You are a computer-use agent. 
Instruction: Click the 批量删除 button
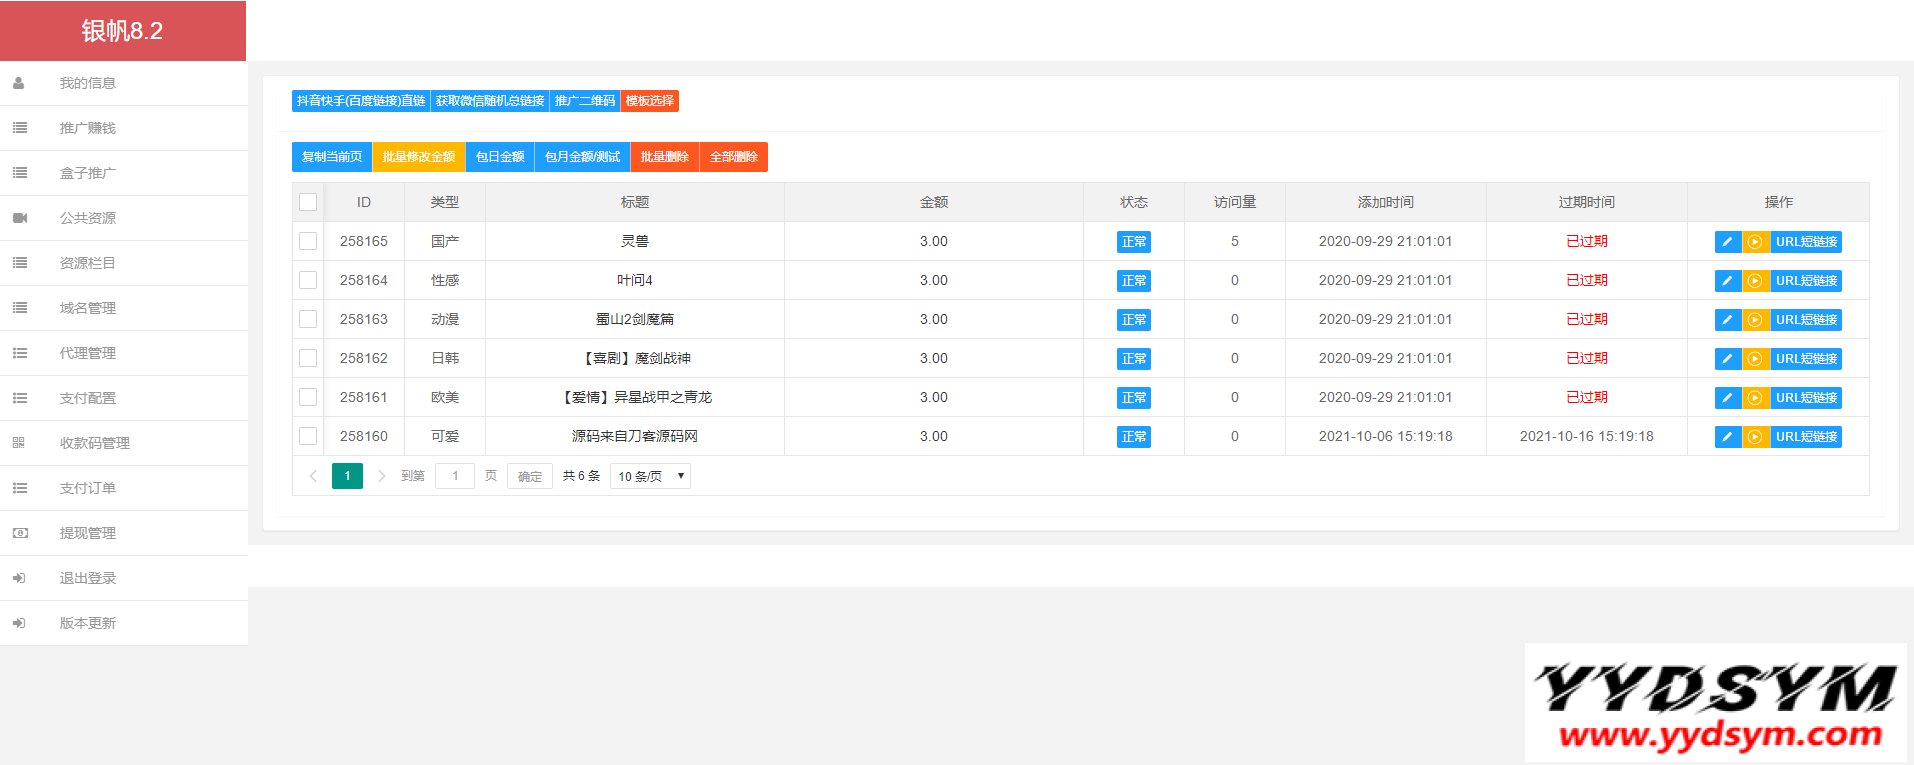(x=664, y=157)
